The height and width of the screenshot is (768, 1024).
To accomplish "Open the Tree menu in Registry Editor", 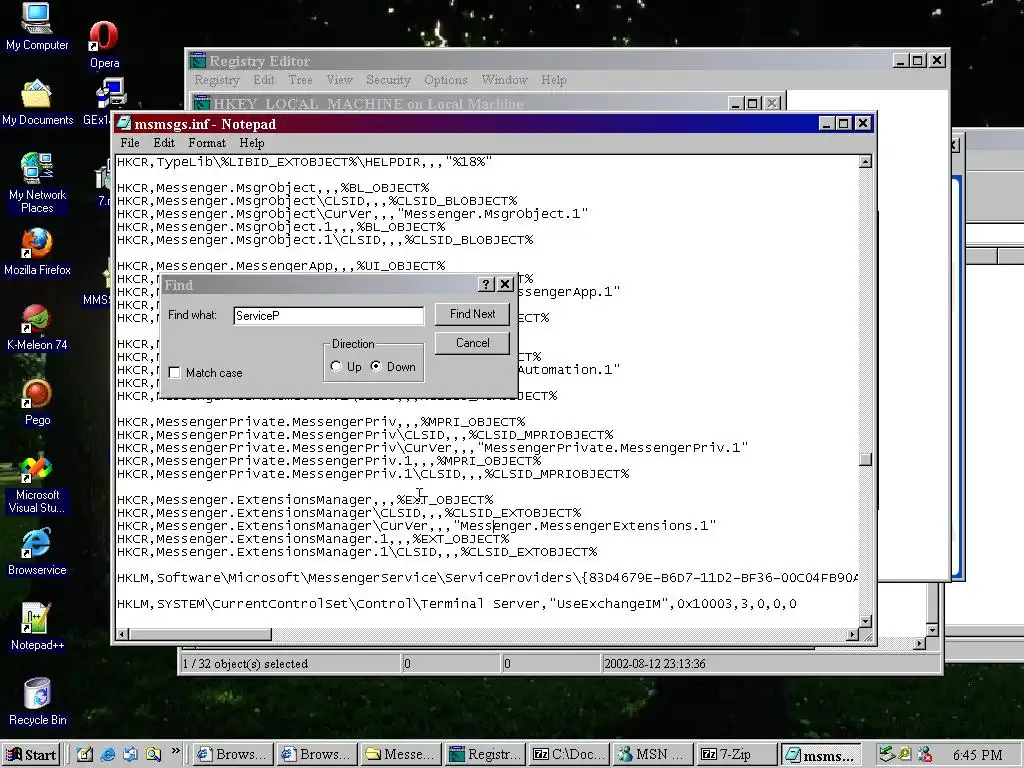I will click(300, 80).
